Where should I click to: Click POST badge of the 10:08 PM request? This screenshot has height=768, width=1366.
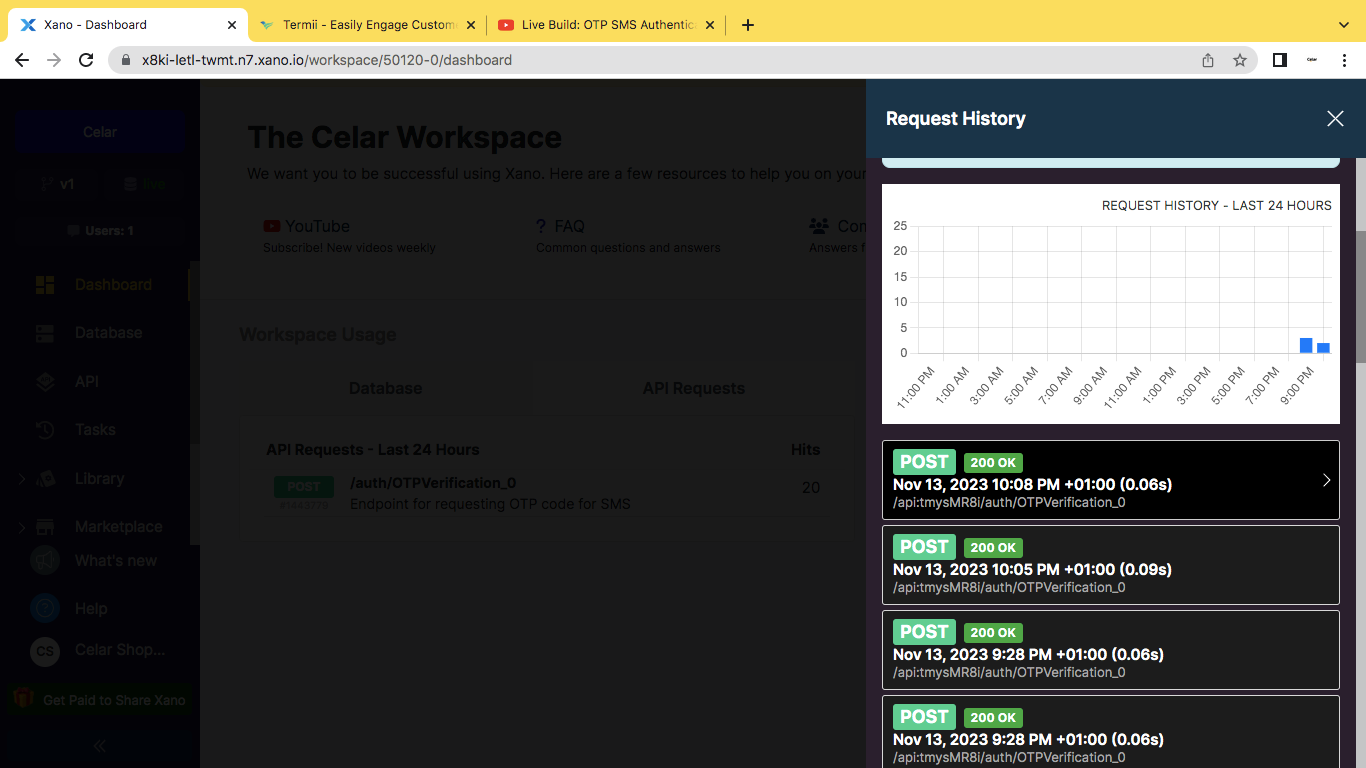(924, 462)
